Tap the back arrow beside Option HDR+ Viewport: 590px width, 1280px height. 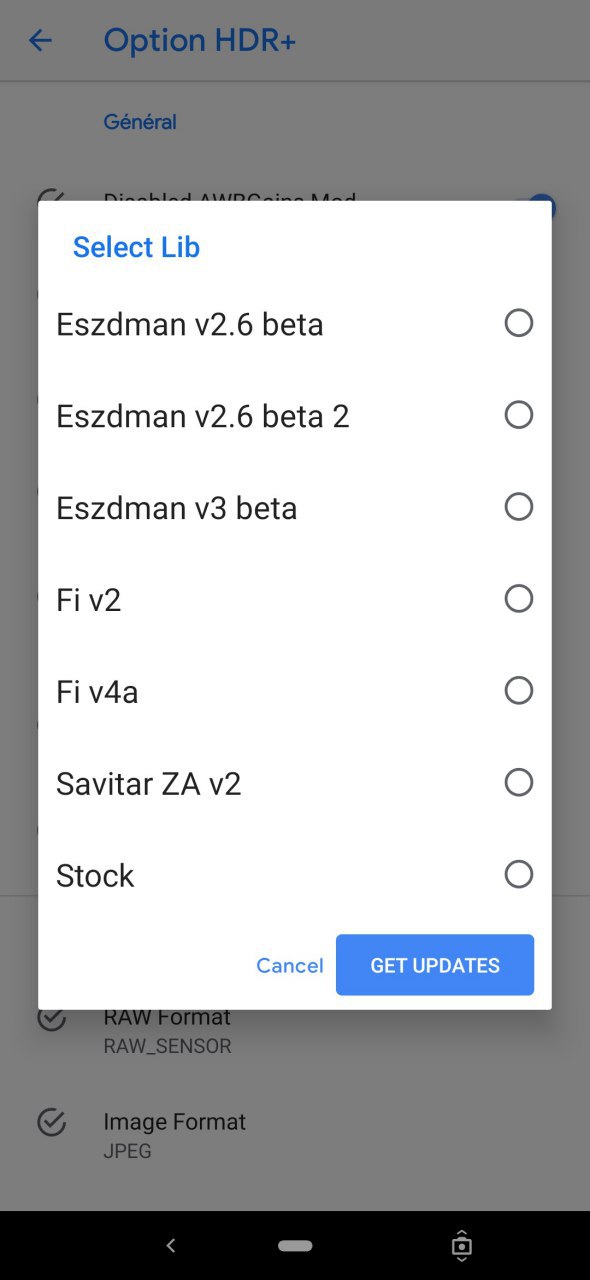[x=40, y=41]
